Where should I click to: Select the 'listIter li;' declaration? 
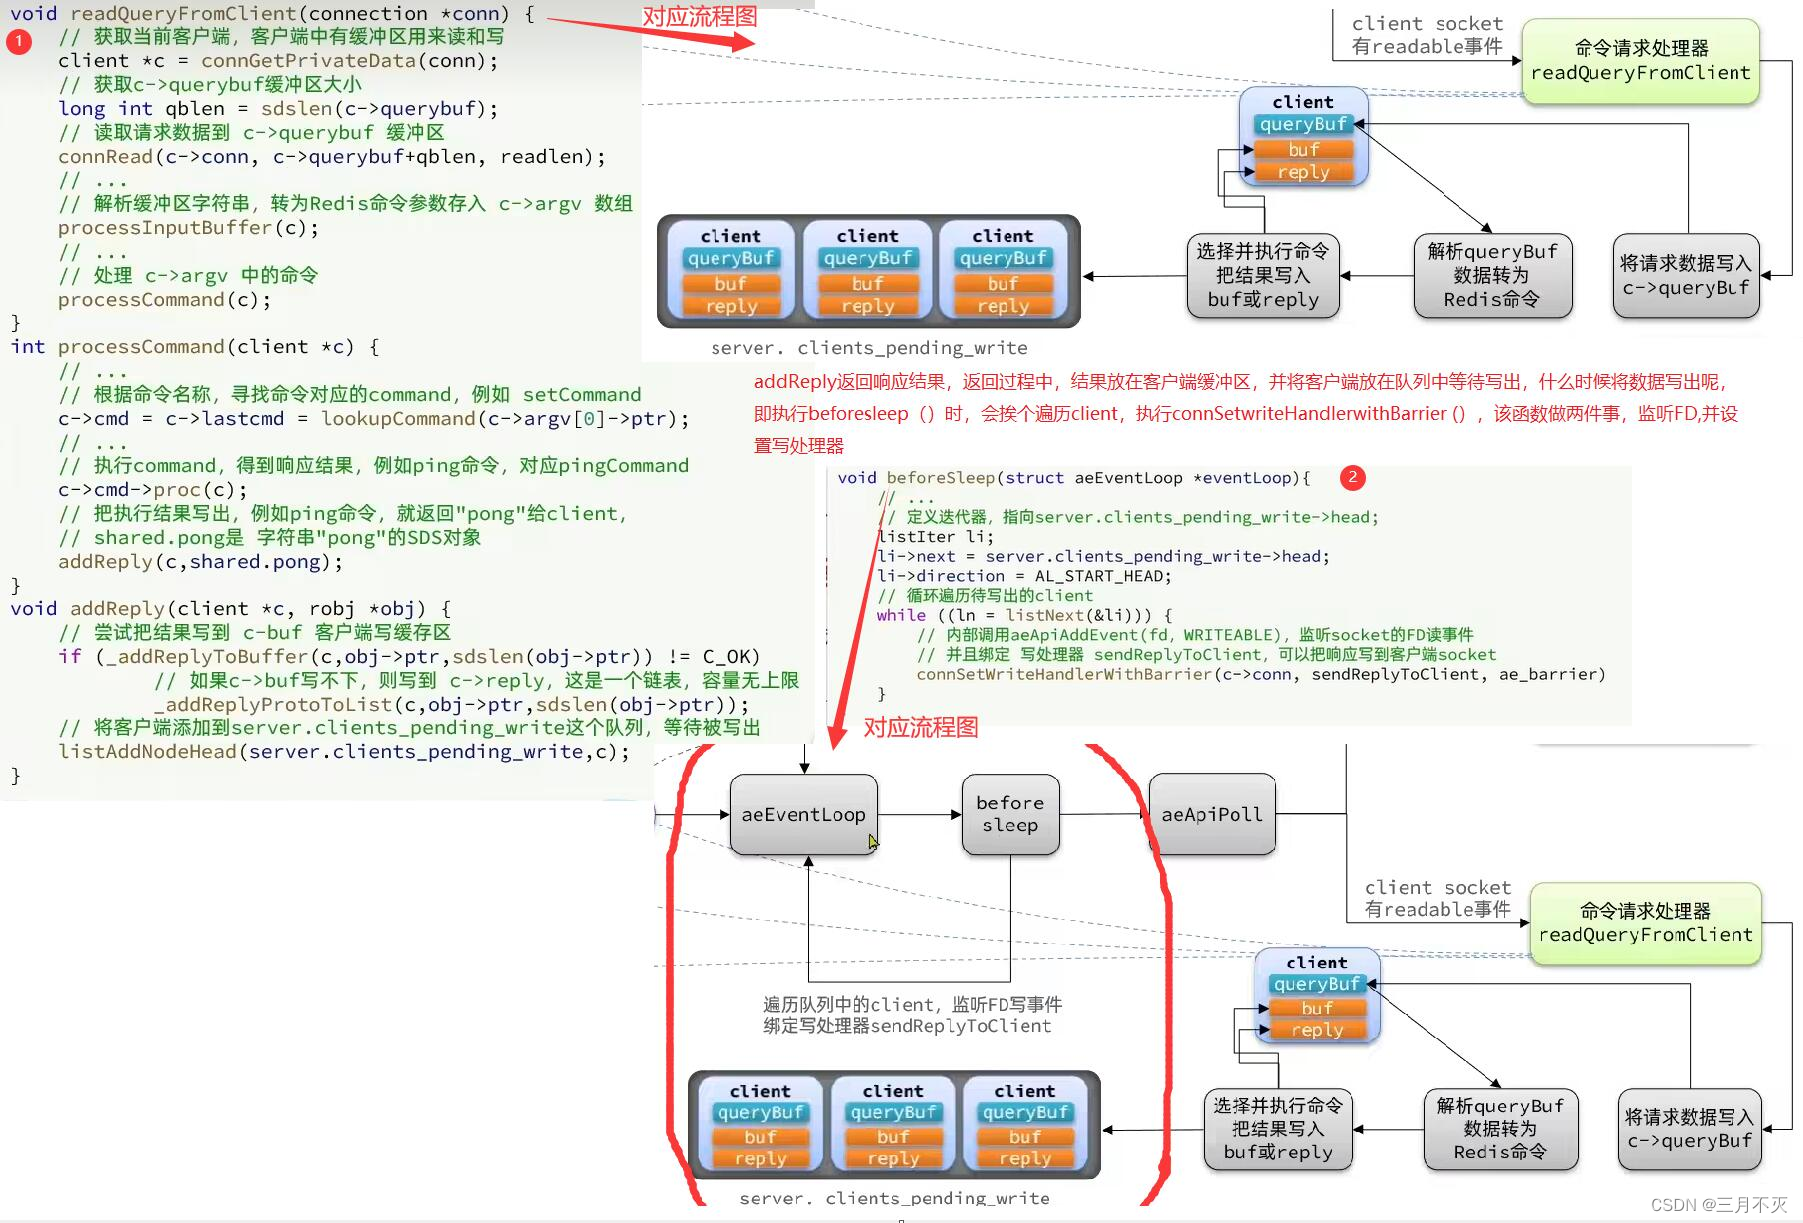935,536
